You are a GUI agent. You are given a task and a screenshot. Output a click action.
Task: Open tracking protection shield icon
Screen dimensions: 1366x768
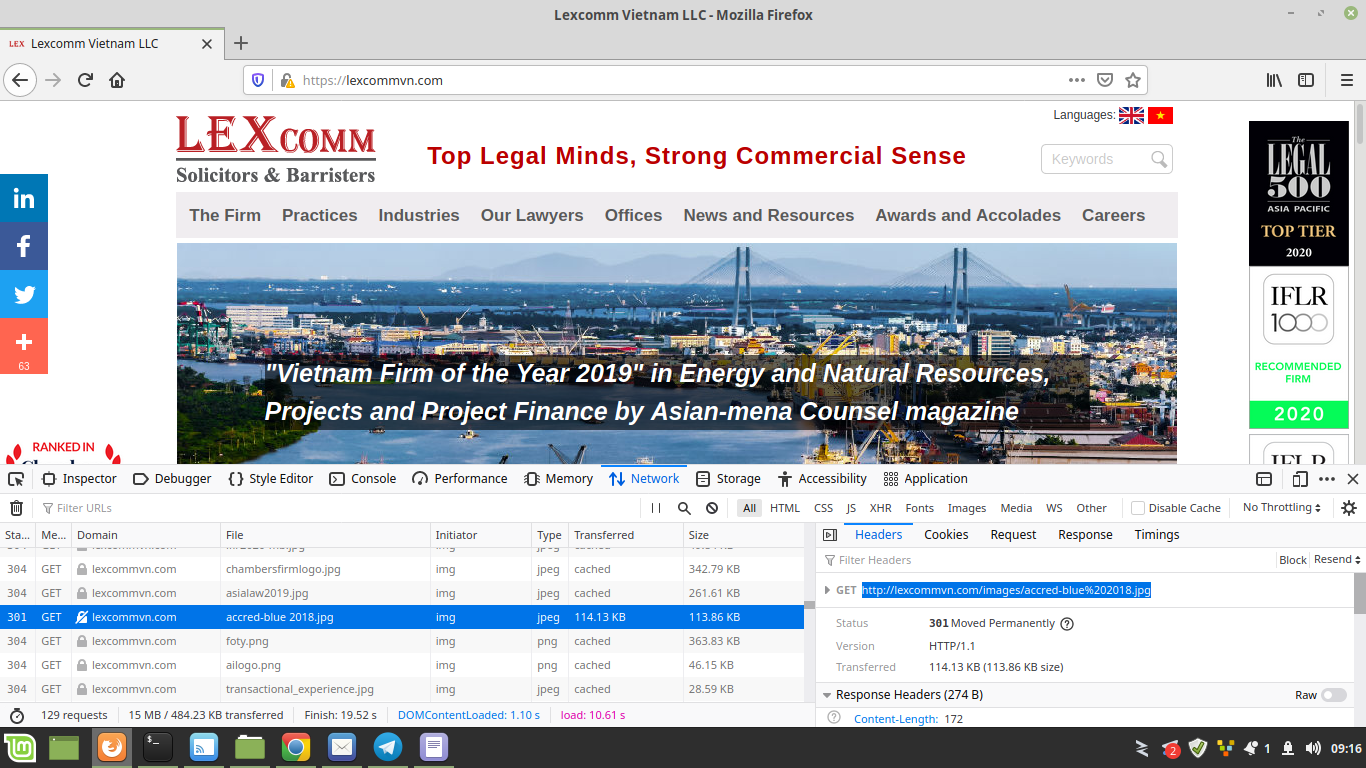[x=258, y=80]
